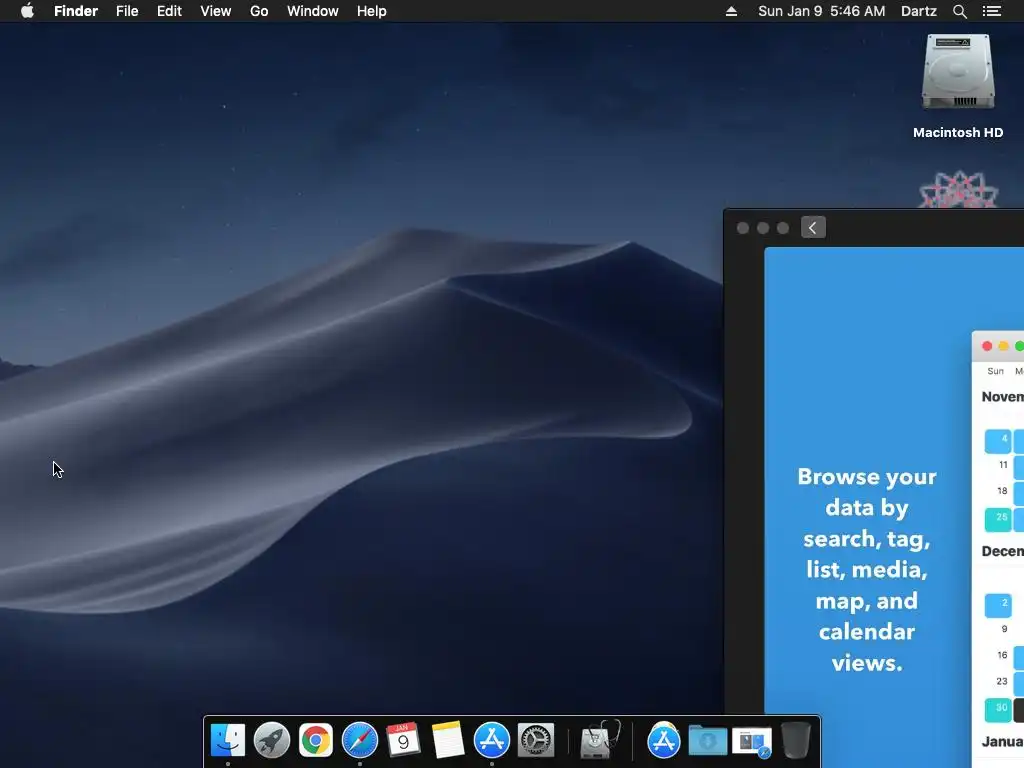Open the View menu
Viewport: 1024px width, 768px height.
tap(216, 11)
